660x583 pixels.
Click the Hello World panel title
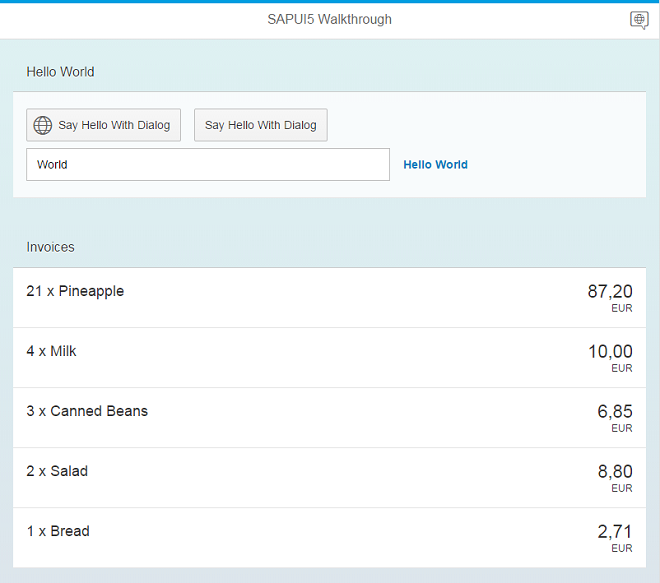60,72
